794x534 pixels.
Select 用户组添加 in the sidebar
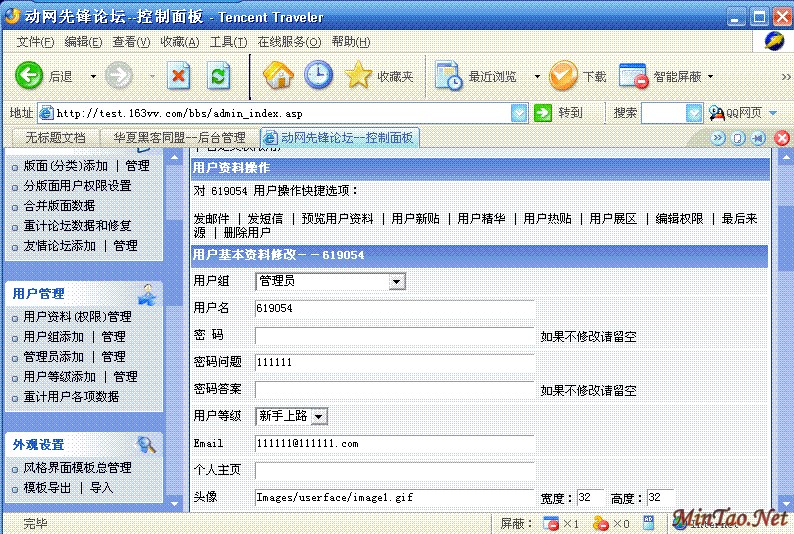tap(54, 337)
